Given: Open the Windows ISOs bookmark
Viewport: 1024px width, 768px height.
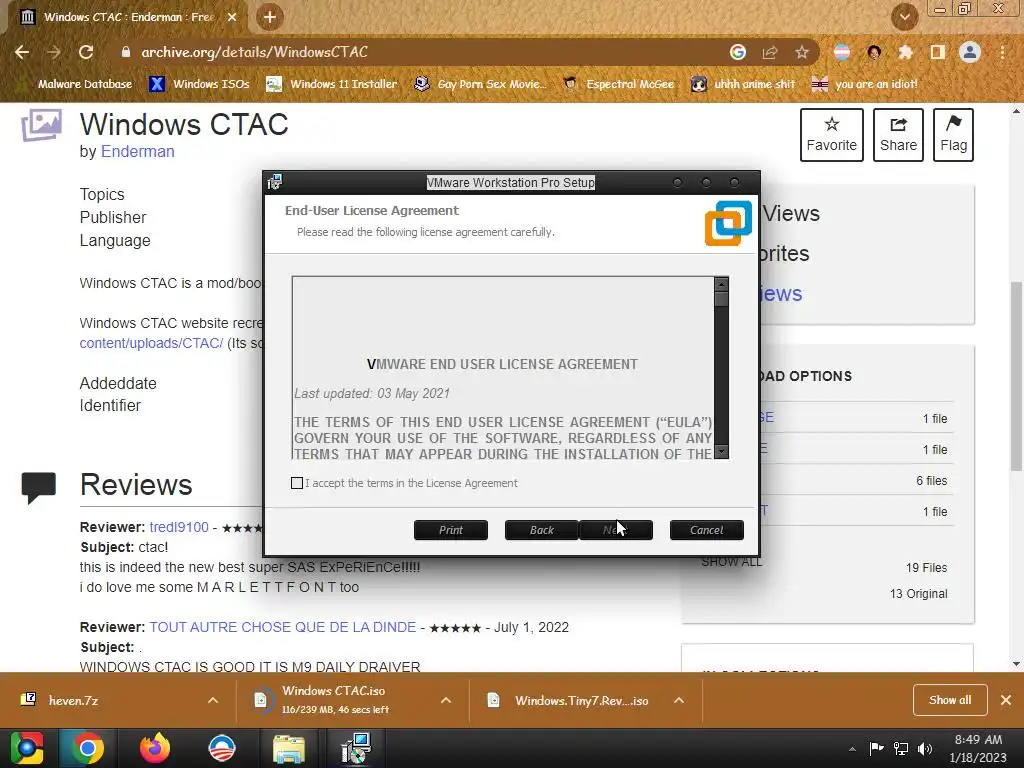Looking at the screenshot, I should (199, 84).
